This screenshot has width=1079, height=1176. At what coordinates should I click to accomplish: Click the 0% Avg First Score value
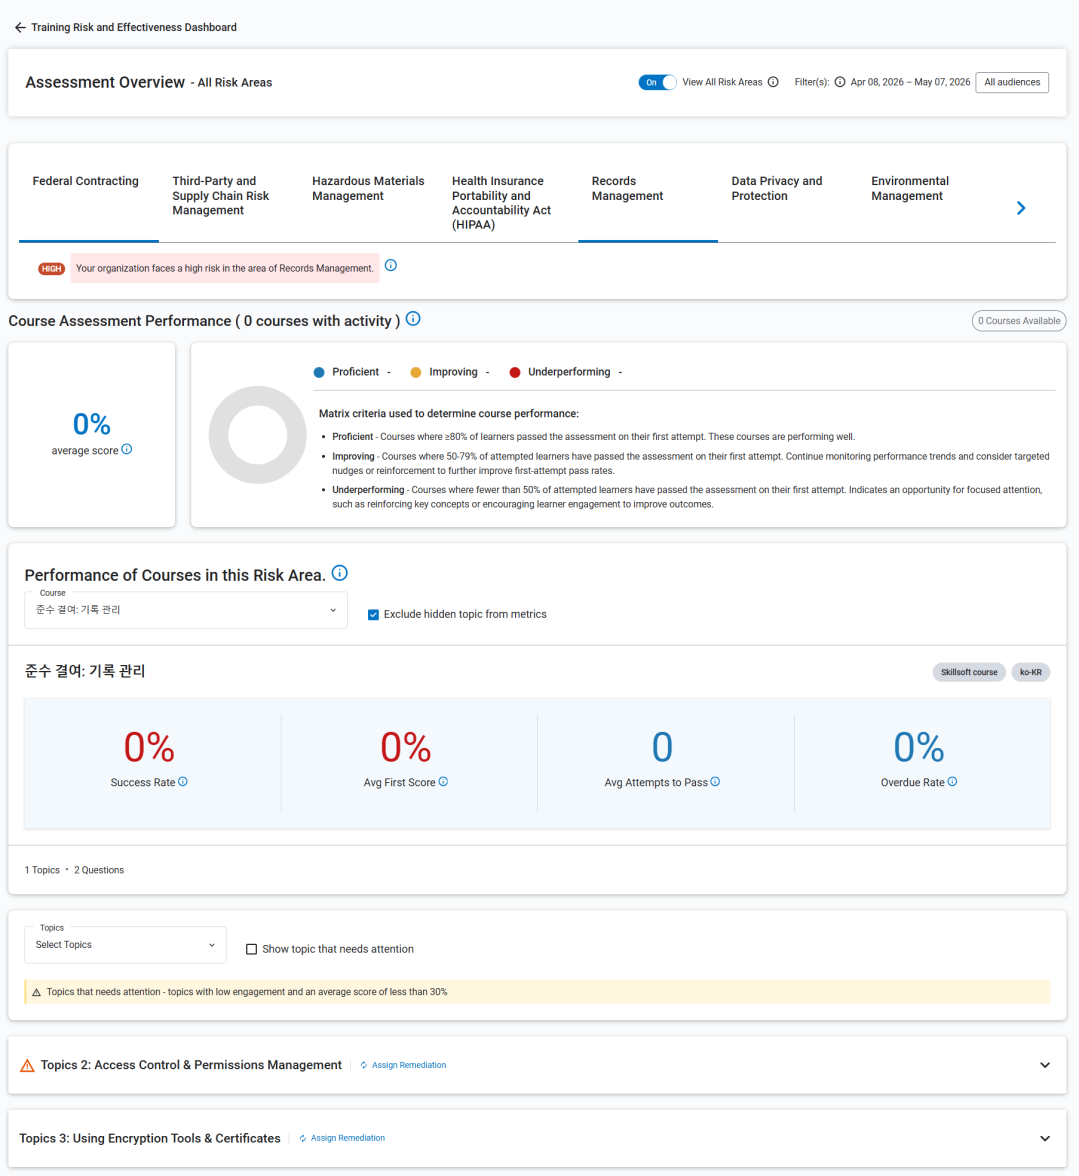pyautogui.click(x=406, y=747)
